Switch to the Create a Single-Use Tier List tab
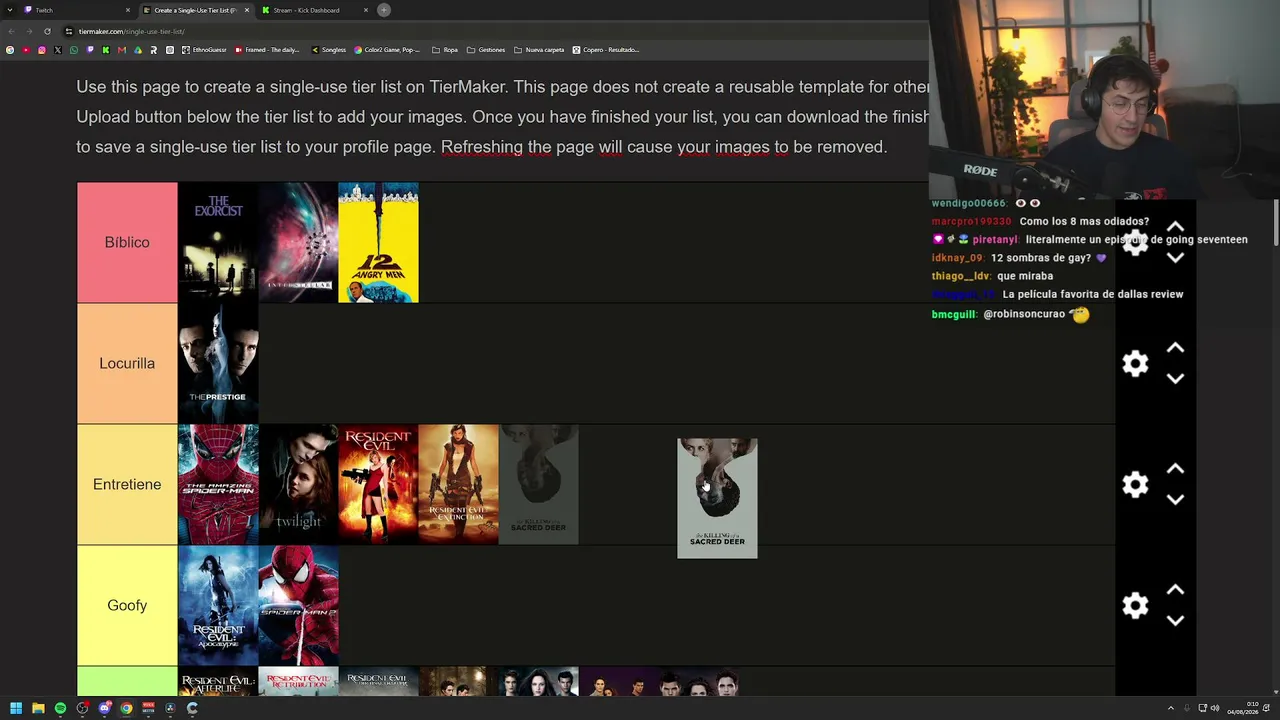 pos(196,10)
